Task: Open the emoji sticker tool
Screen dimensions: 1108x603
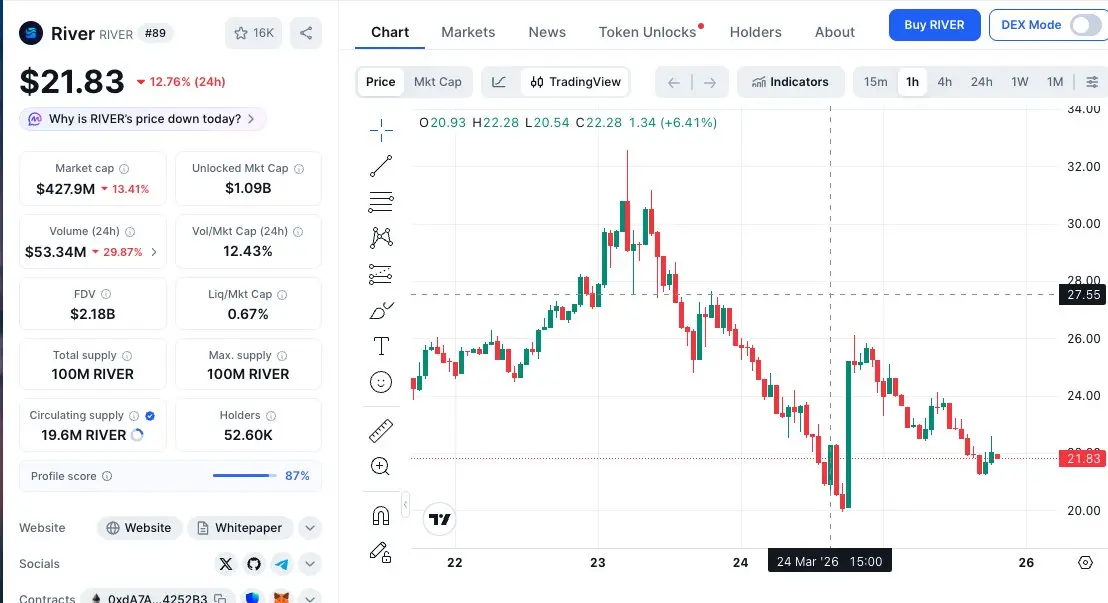Action: 381,381
